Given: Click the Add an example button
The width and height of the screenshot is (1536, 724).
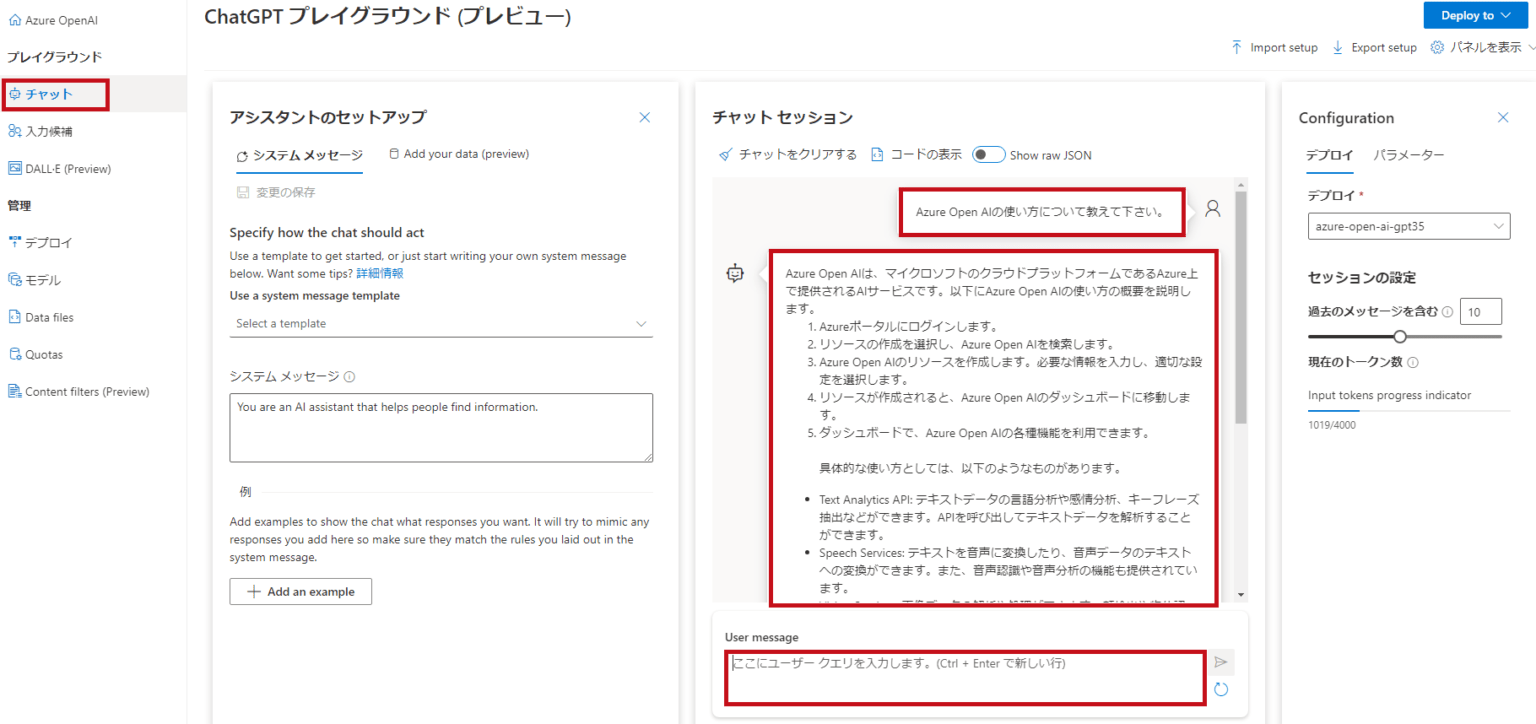Looking at the screenshot, I should pos(301,591).
